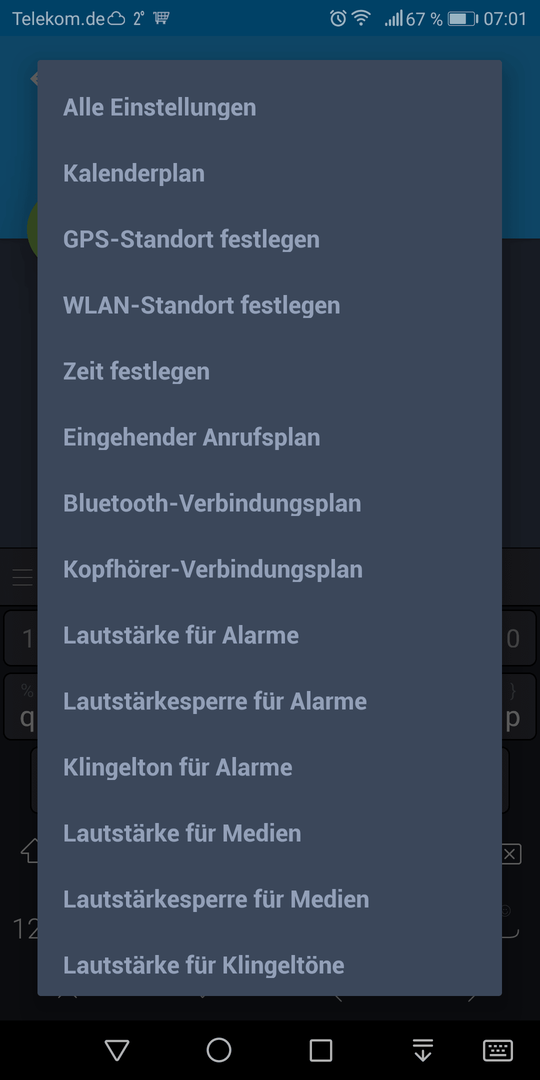Tap the keyboard switcher icon
The image size is (540, 1080).
pyautogui.click(x=498, y=1050)
